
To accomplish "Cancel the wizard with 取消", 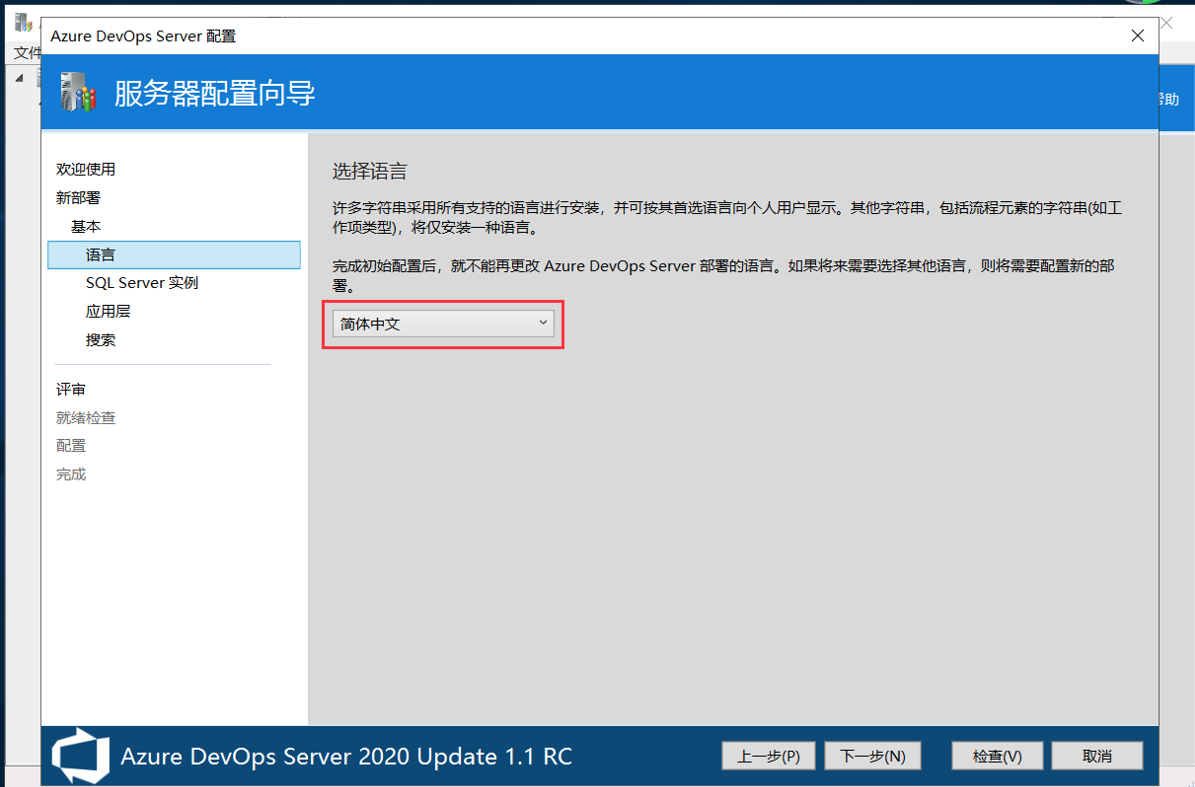I will (x=1097, y=756).
